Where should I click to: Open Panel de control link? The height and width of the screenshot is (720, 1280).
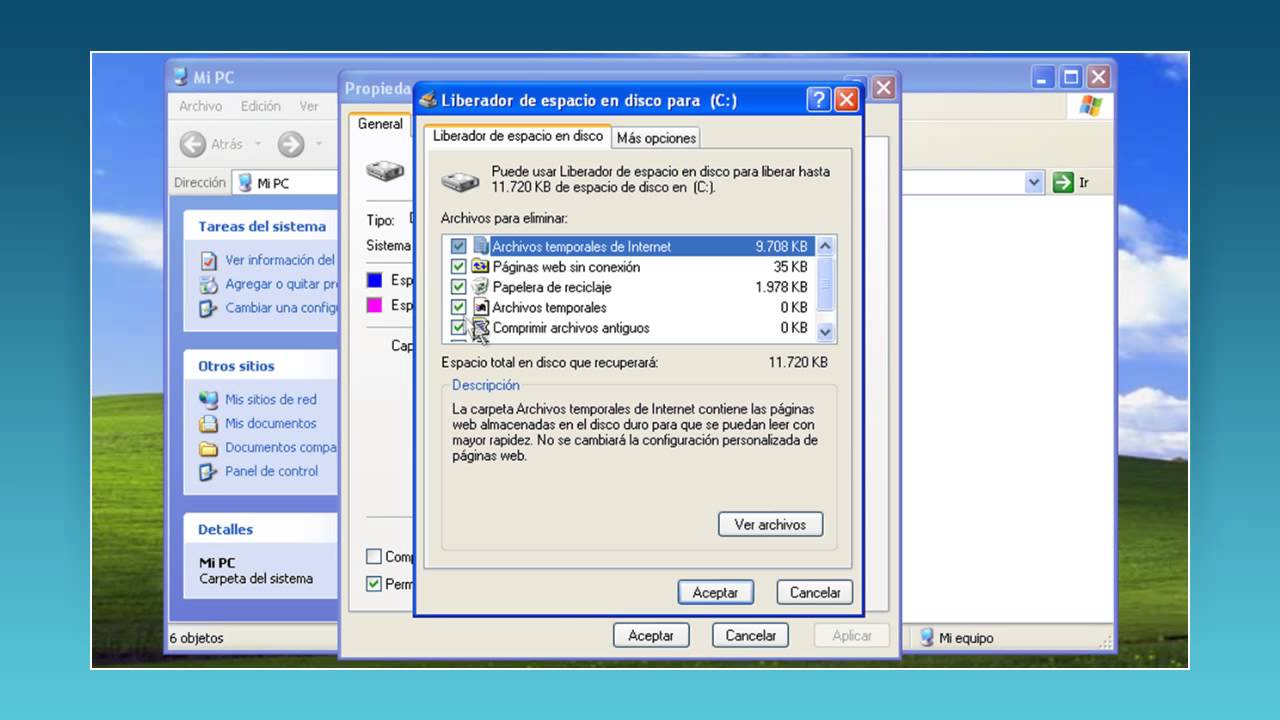click(271, 472)
